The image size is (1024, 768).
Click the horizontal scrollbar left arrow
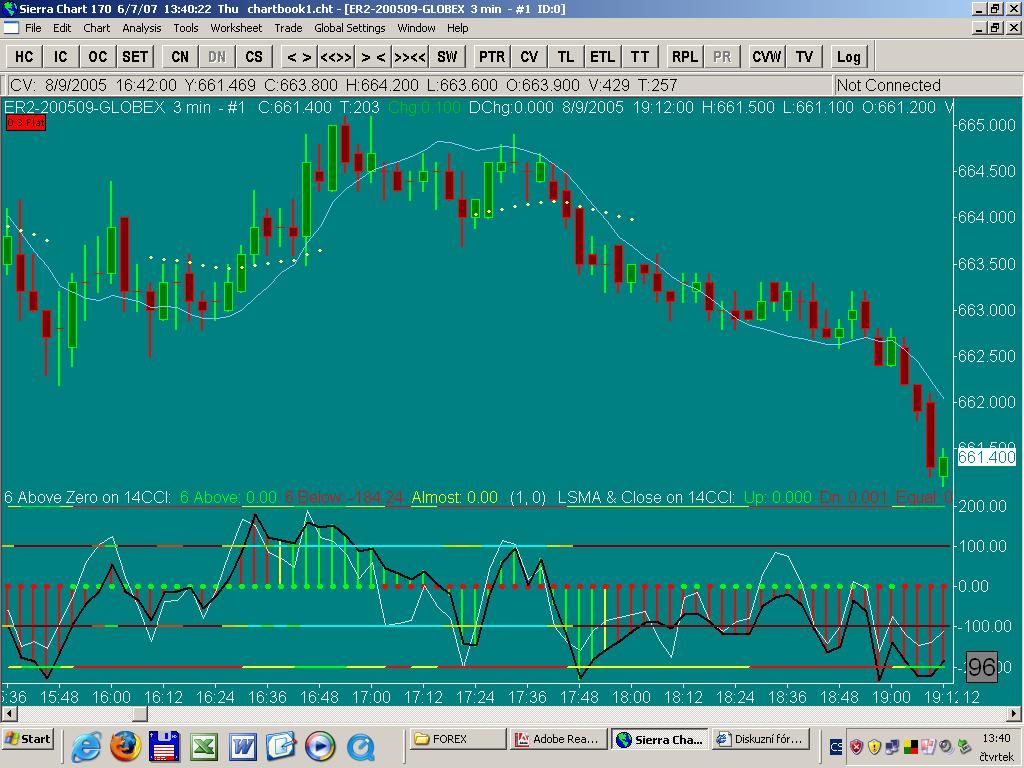coord(9,714)
